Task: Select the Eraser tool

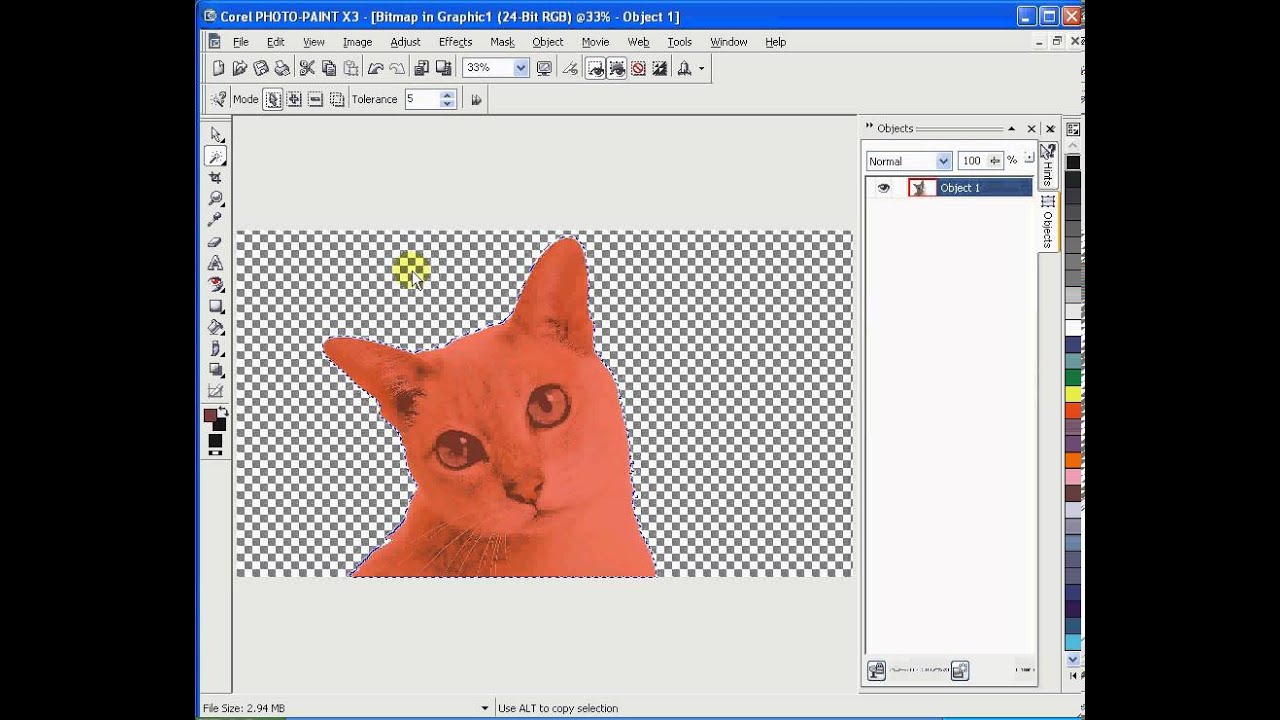Action: (215, 242)
